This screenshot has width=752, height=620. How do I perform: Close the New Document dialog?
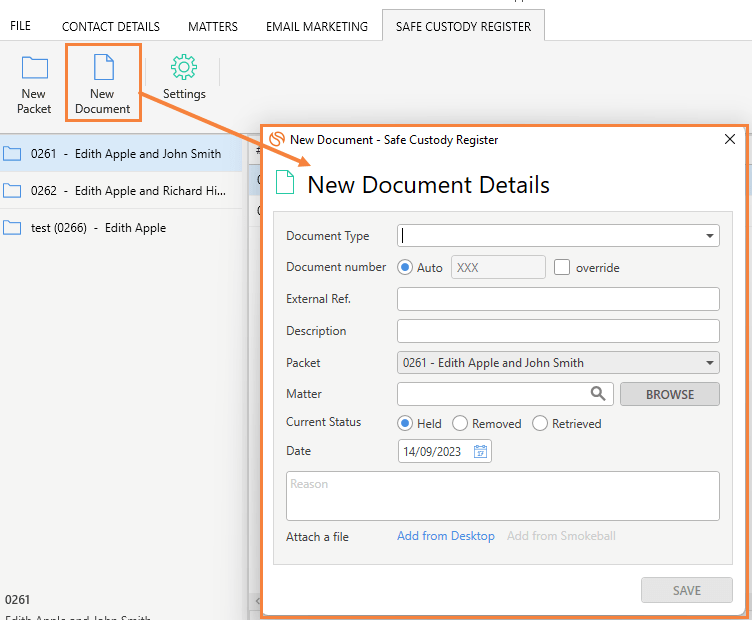tap(730, 139)
